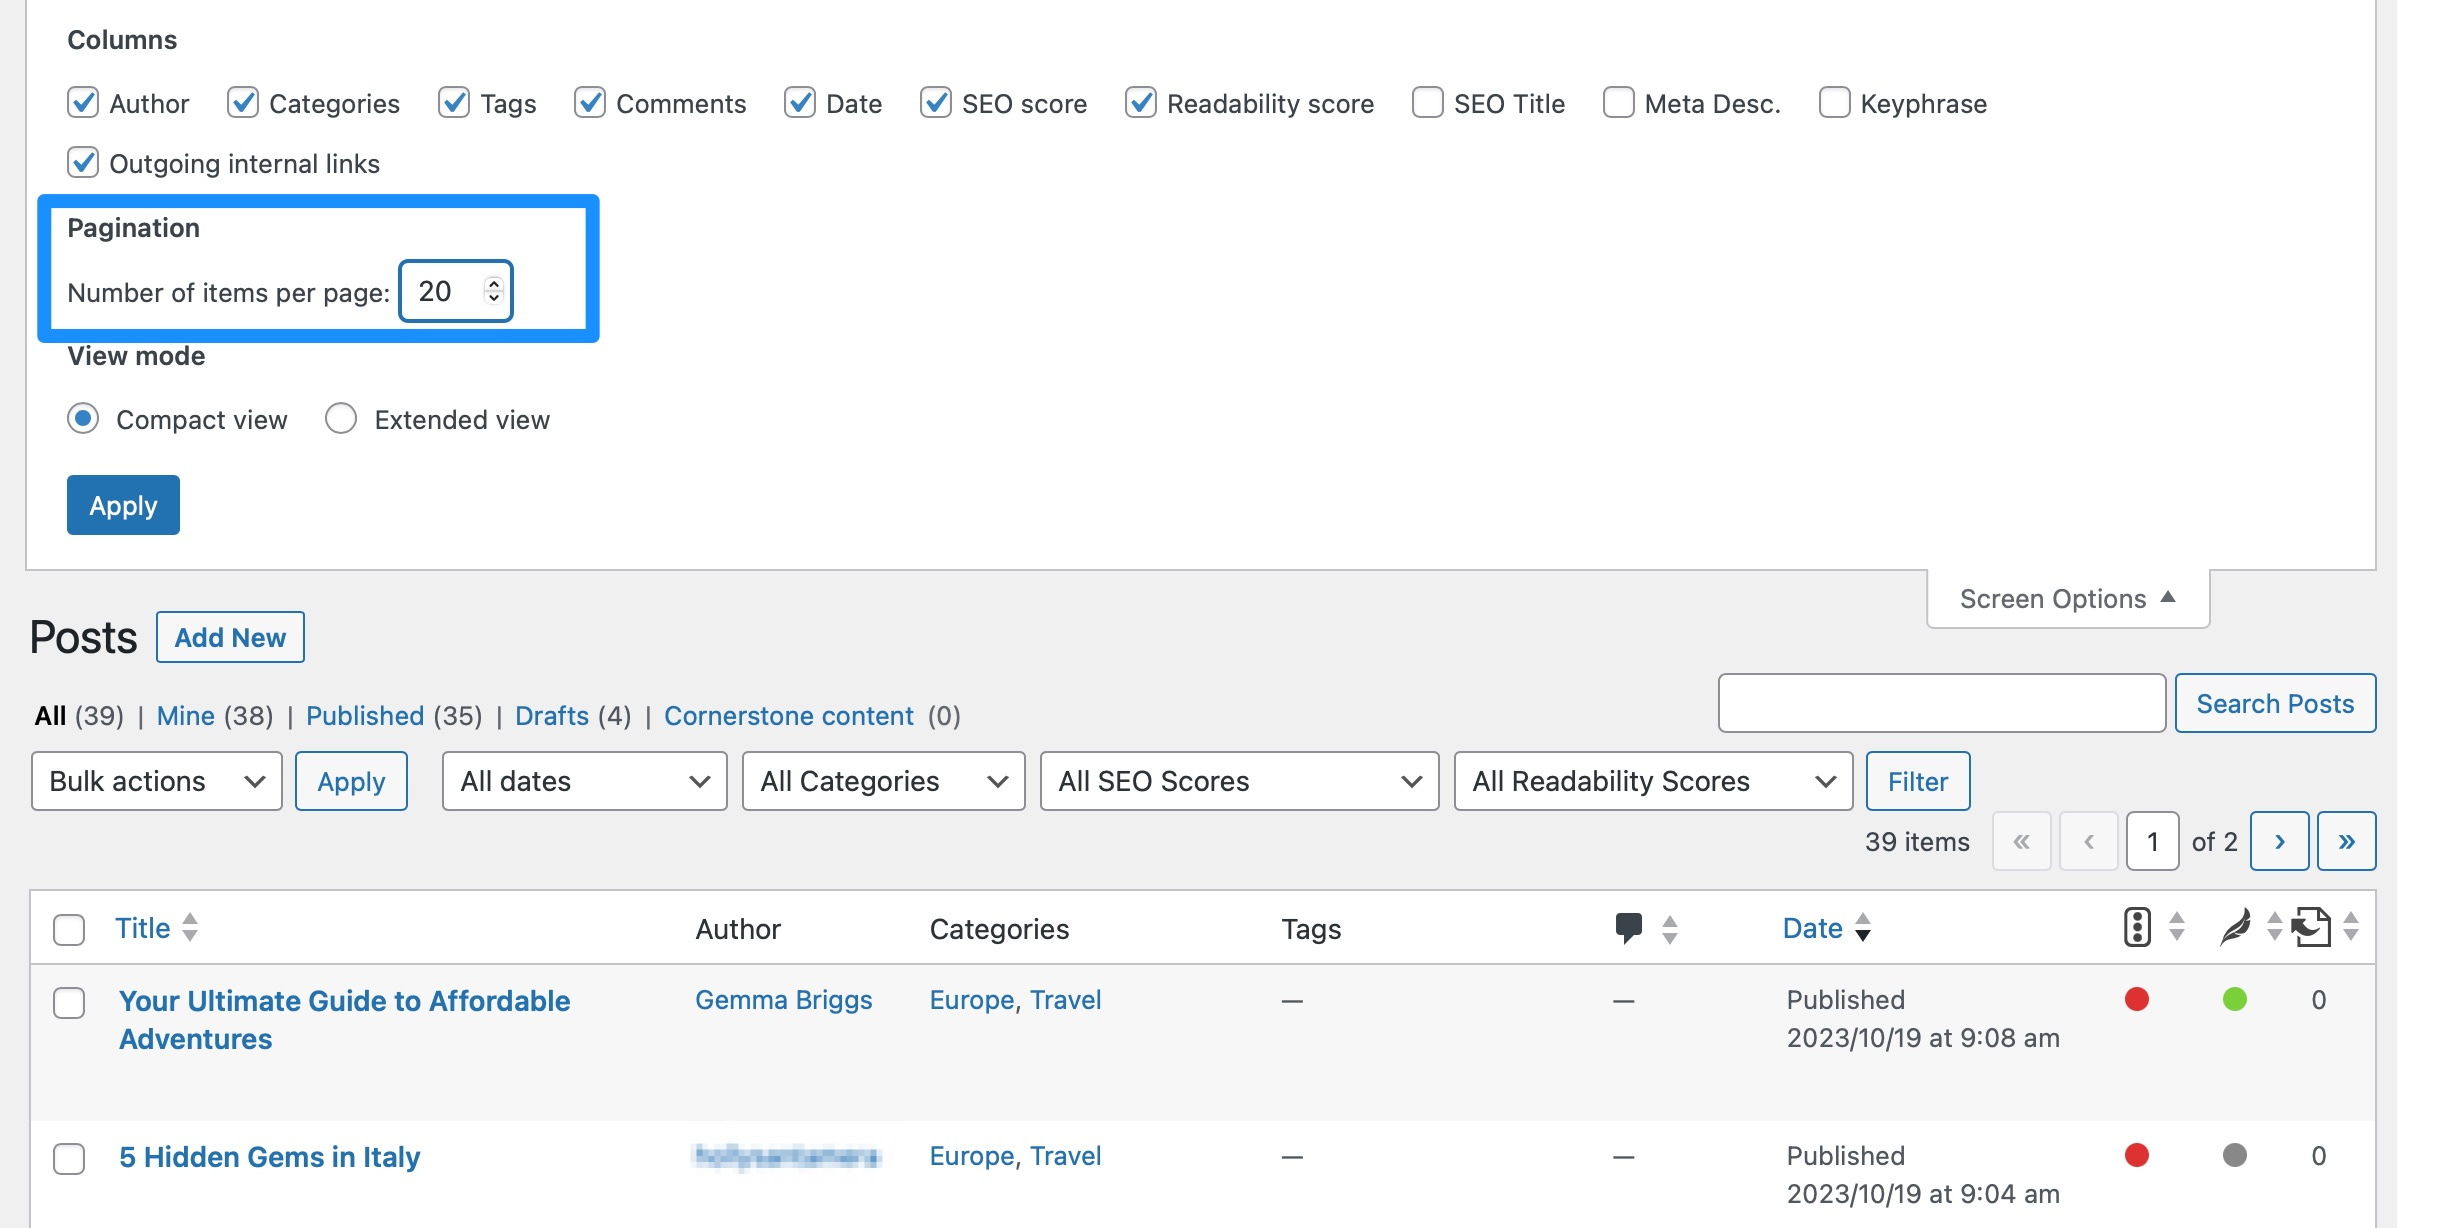Click the outgoing internal links column icon

[2310, 927]
